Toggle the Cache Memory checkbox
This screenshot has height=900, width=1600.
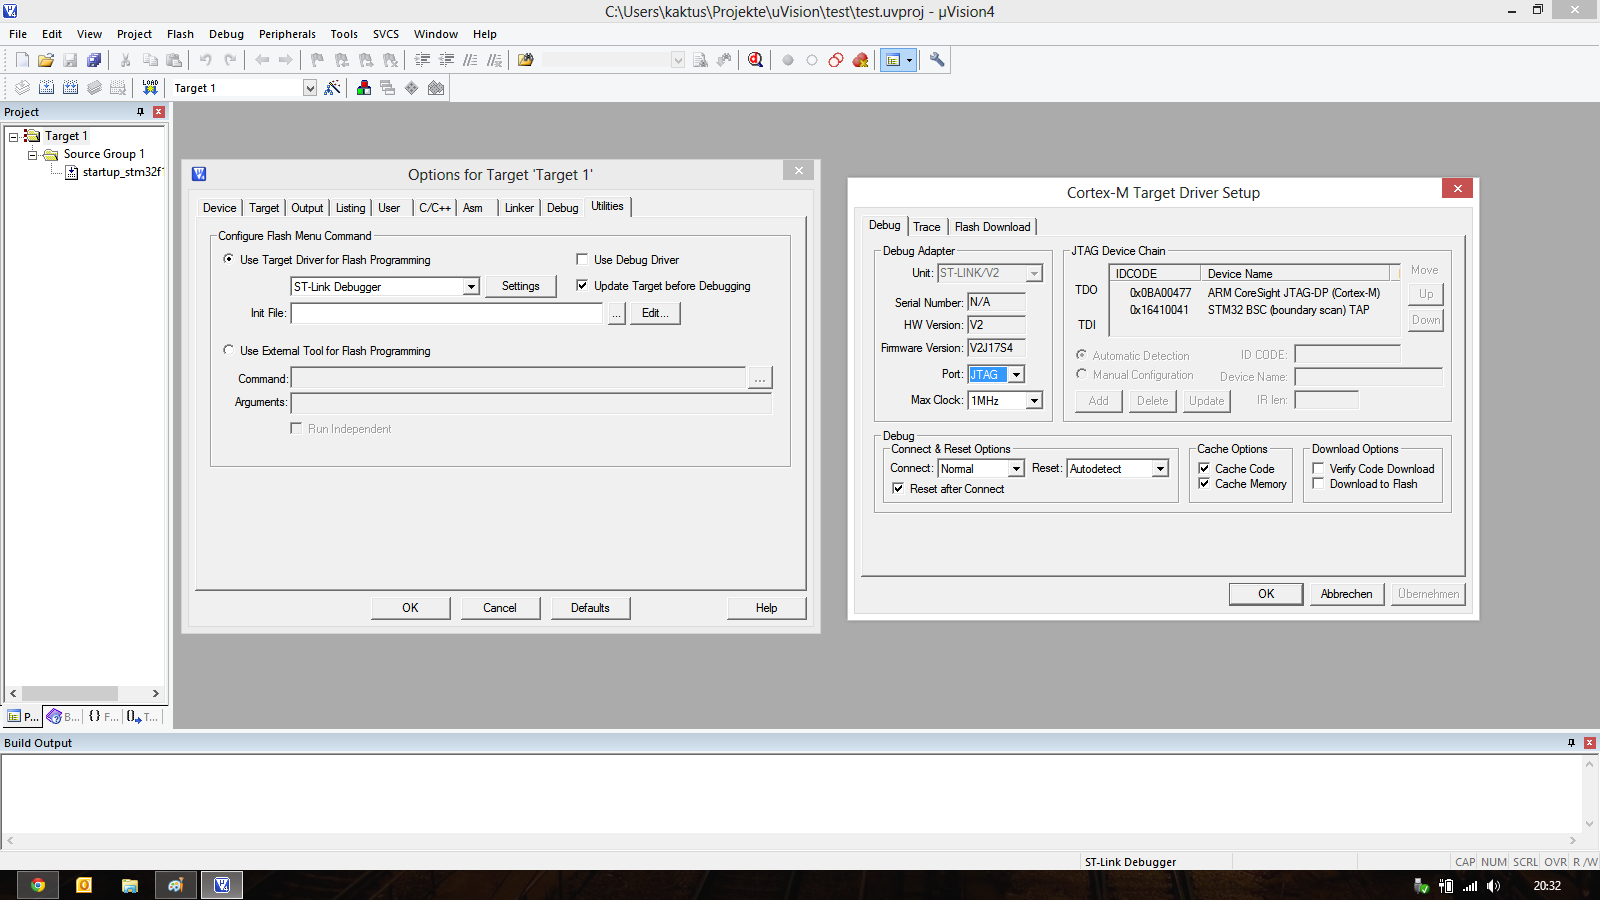coord(1204,483)
